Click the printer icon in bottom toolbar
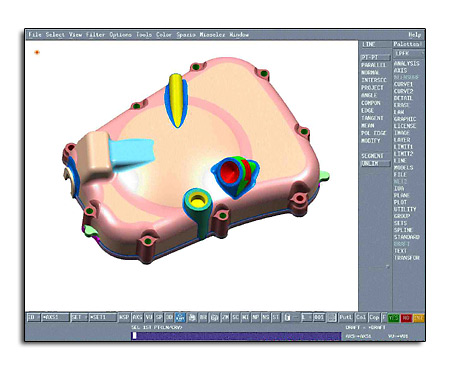Screen dimensions: 450x370 click(192, 317)
